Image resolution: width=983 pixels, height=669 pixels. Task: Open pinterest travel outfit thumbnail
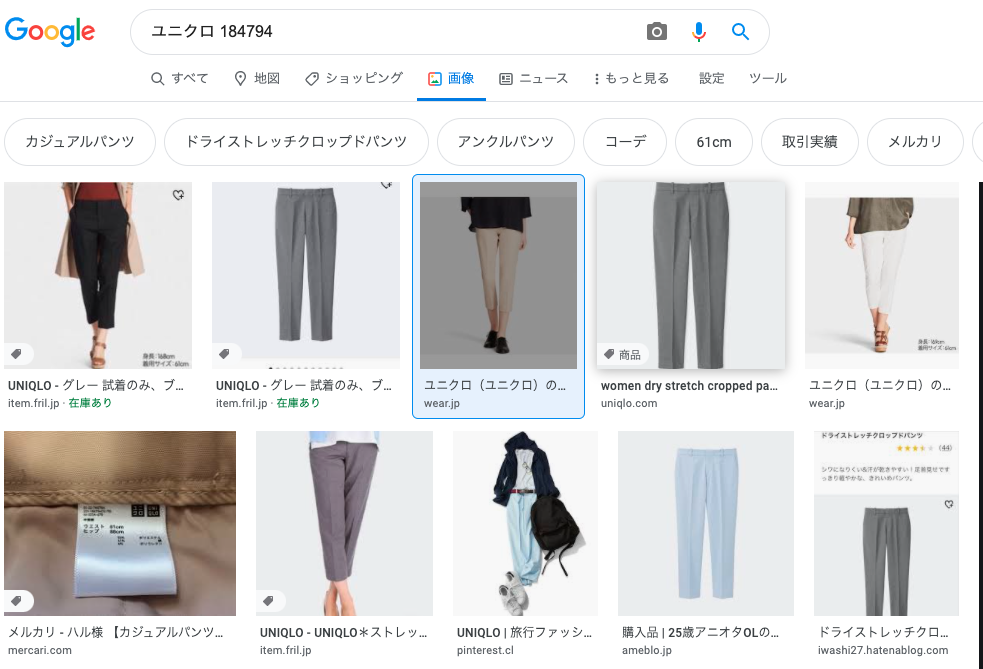click(525, 524)
